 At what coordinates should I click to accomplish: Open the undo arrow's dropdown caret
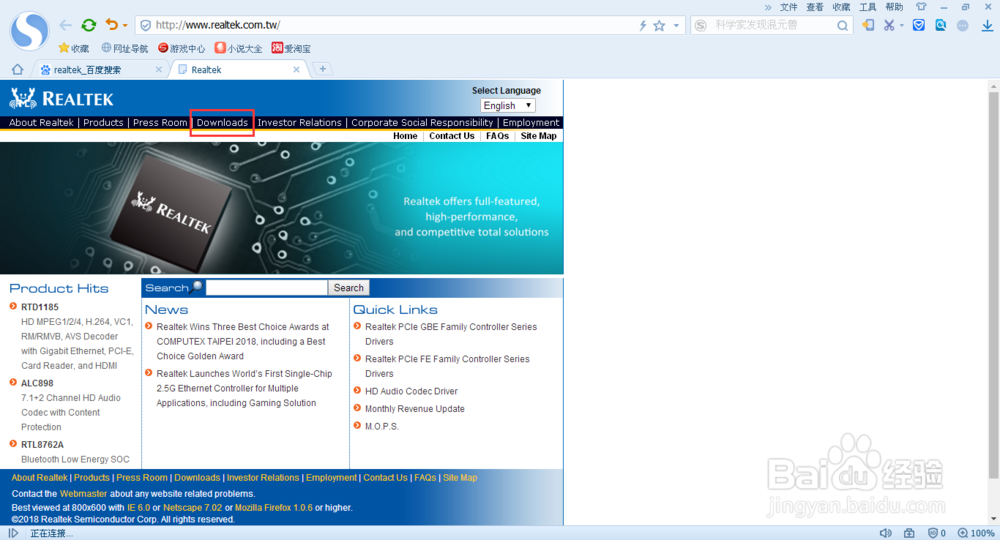coord(125,26)
